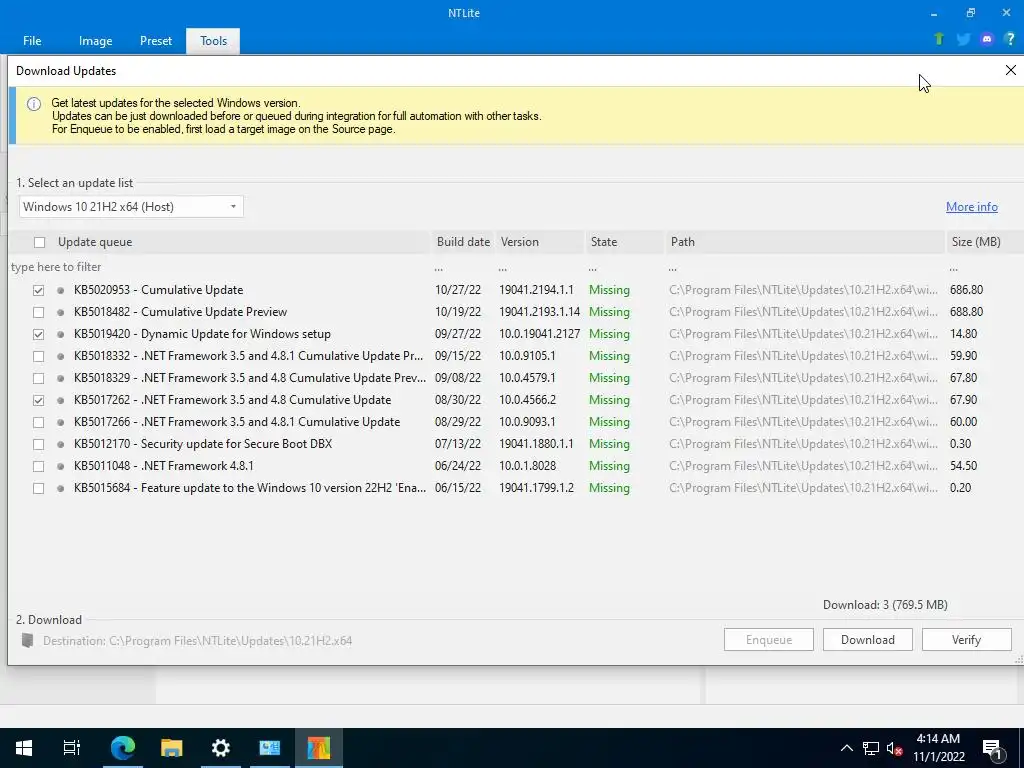1024x768 pixels.
Task: Sort by State column header
Action: tap(624, 242)
